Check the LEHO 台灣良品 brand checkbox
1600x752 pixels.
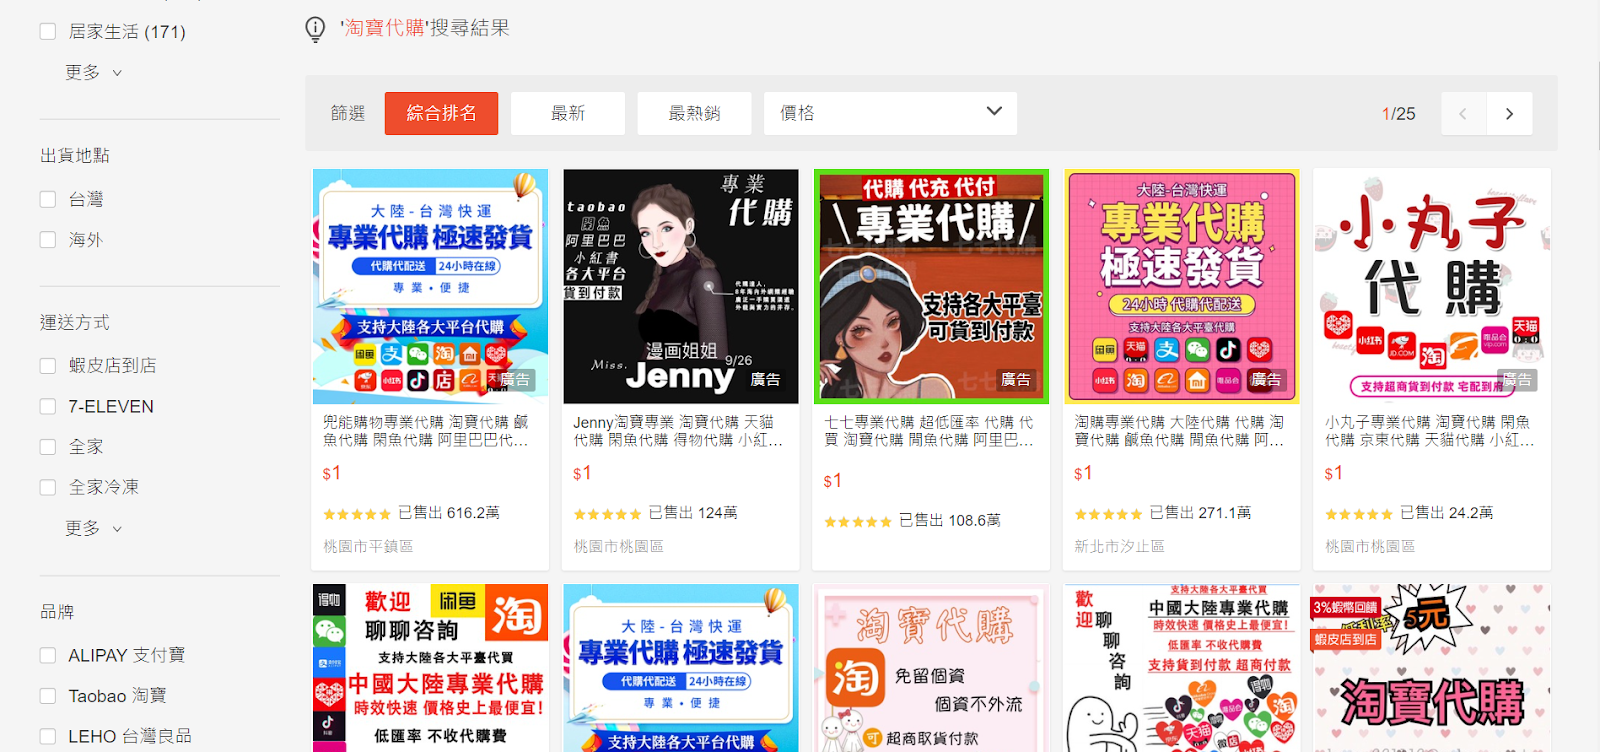(48, 737)
